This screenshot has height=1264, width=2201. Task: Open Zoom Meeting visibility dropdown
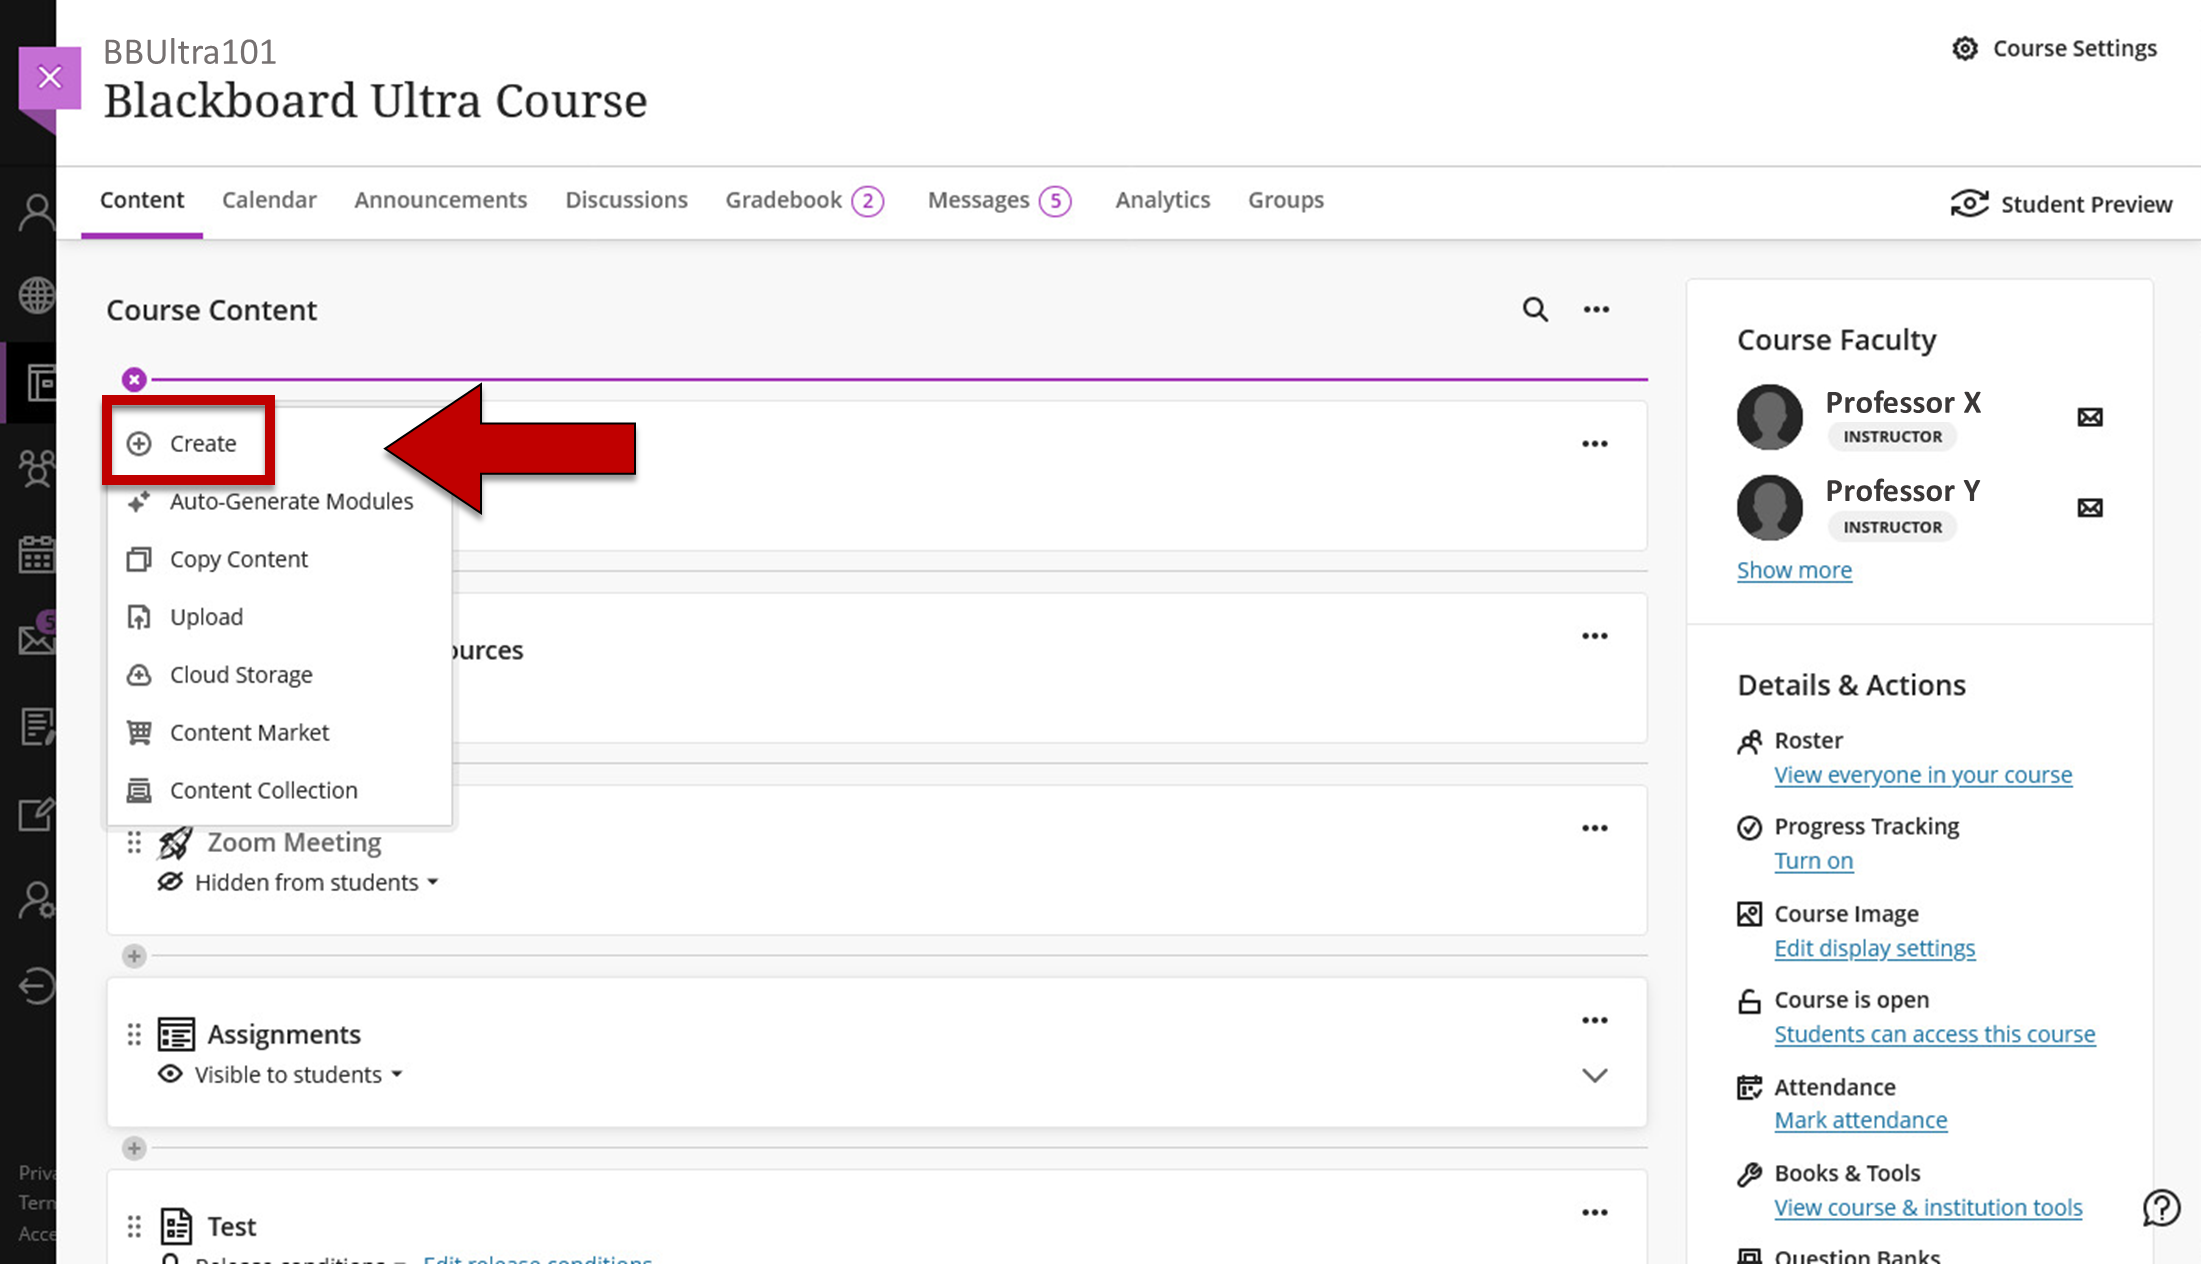click(316, 882)
